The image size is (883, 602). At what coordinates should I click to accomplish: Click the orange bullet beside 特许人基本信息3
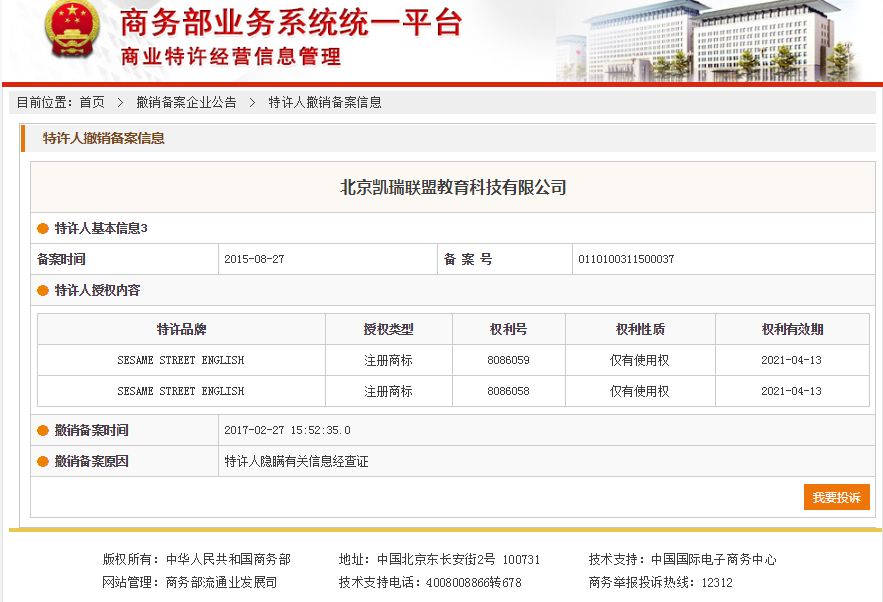(43, 229)
